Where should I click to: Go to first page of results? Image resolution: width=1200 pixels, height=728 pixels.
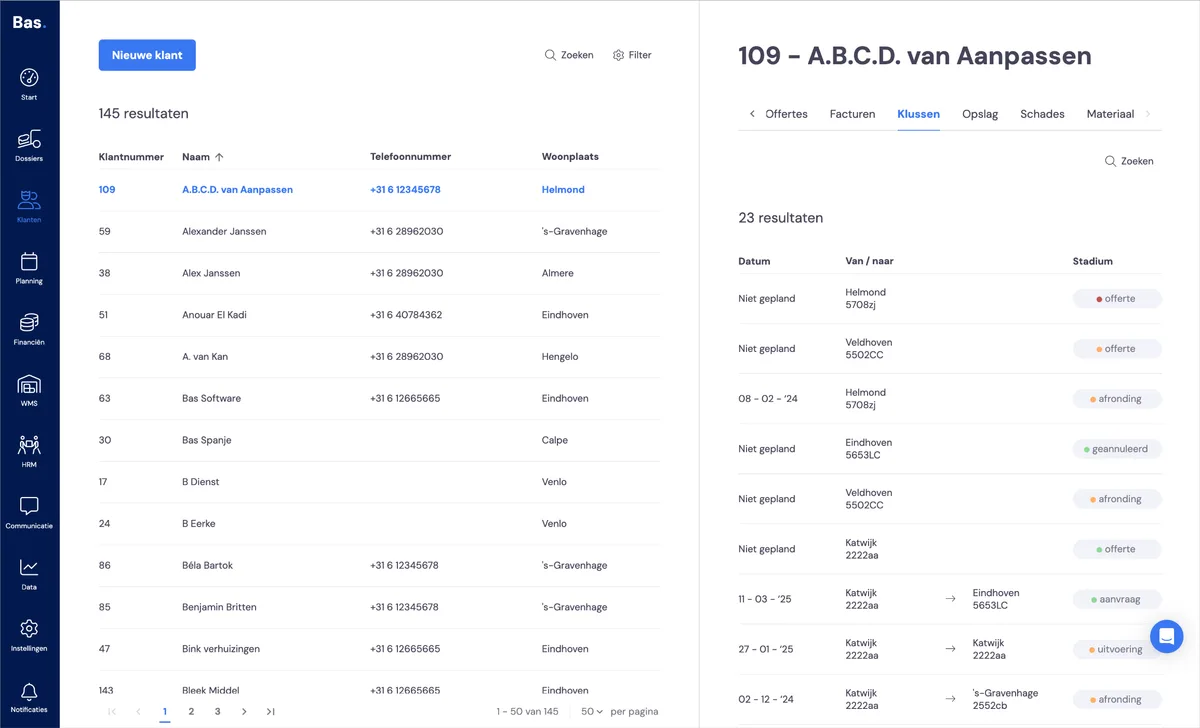[111, 712]
